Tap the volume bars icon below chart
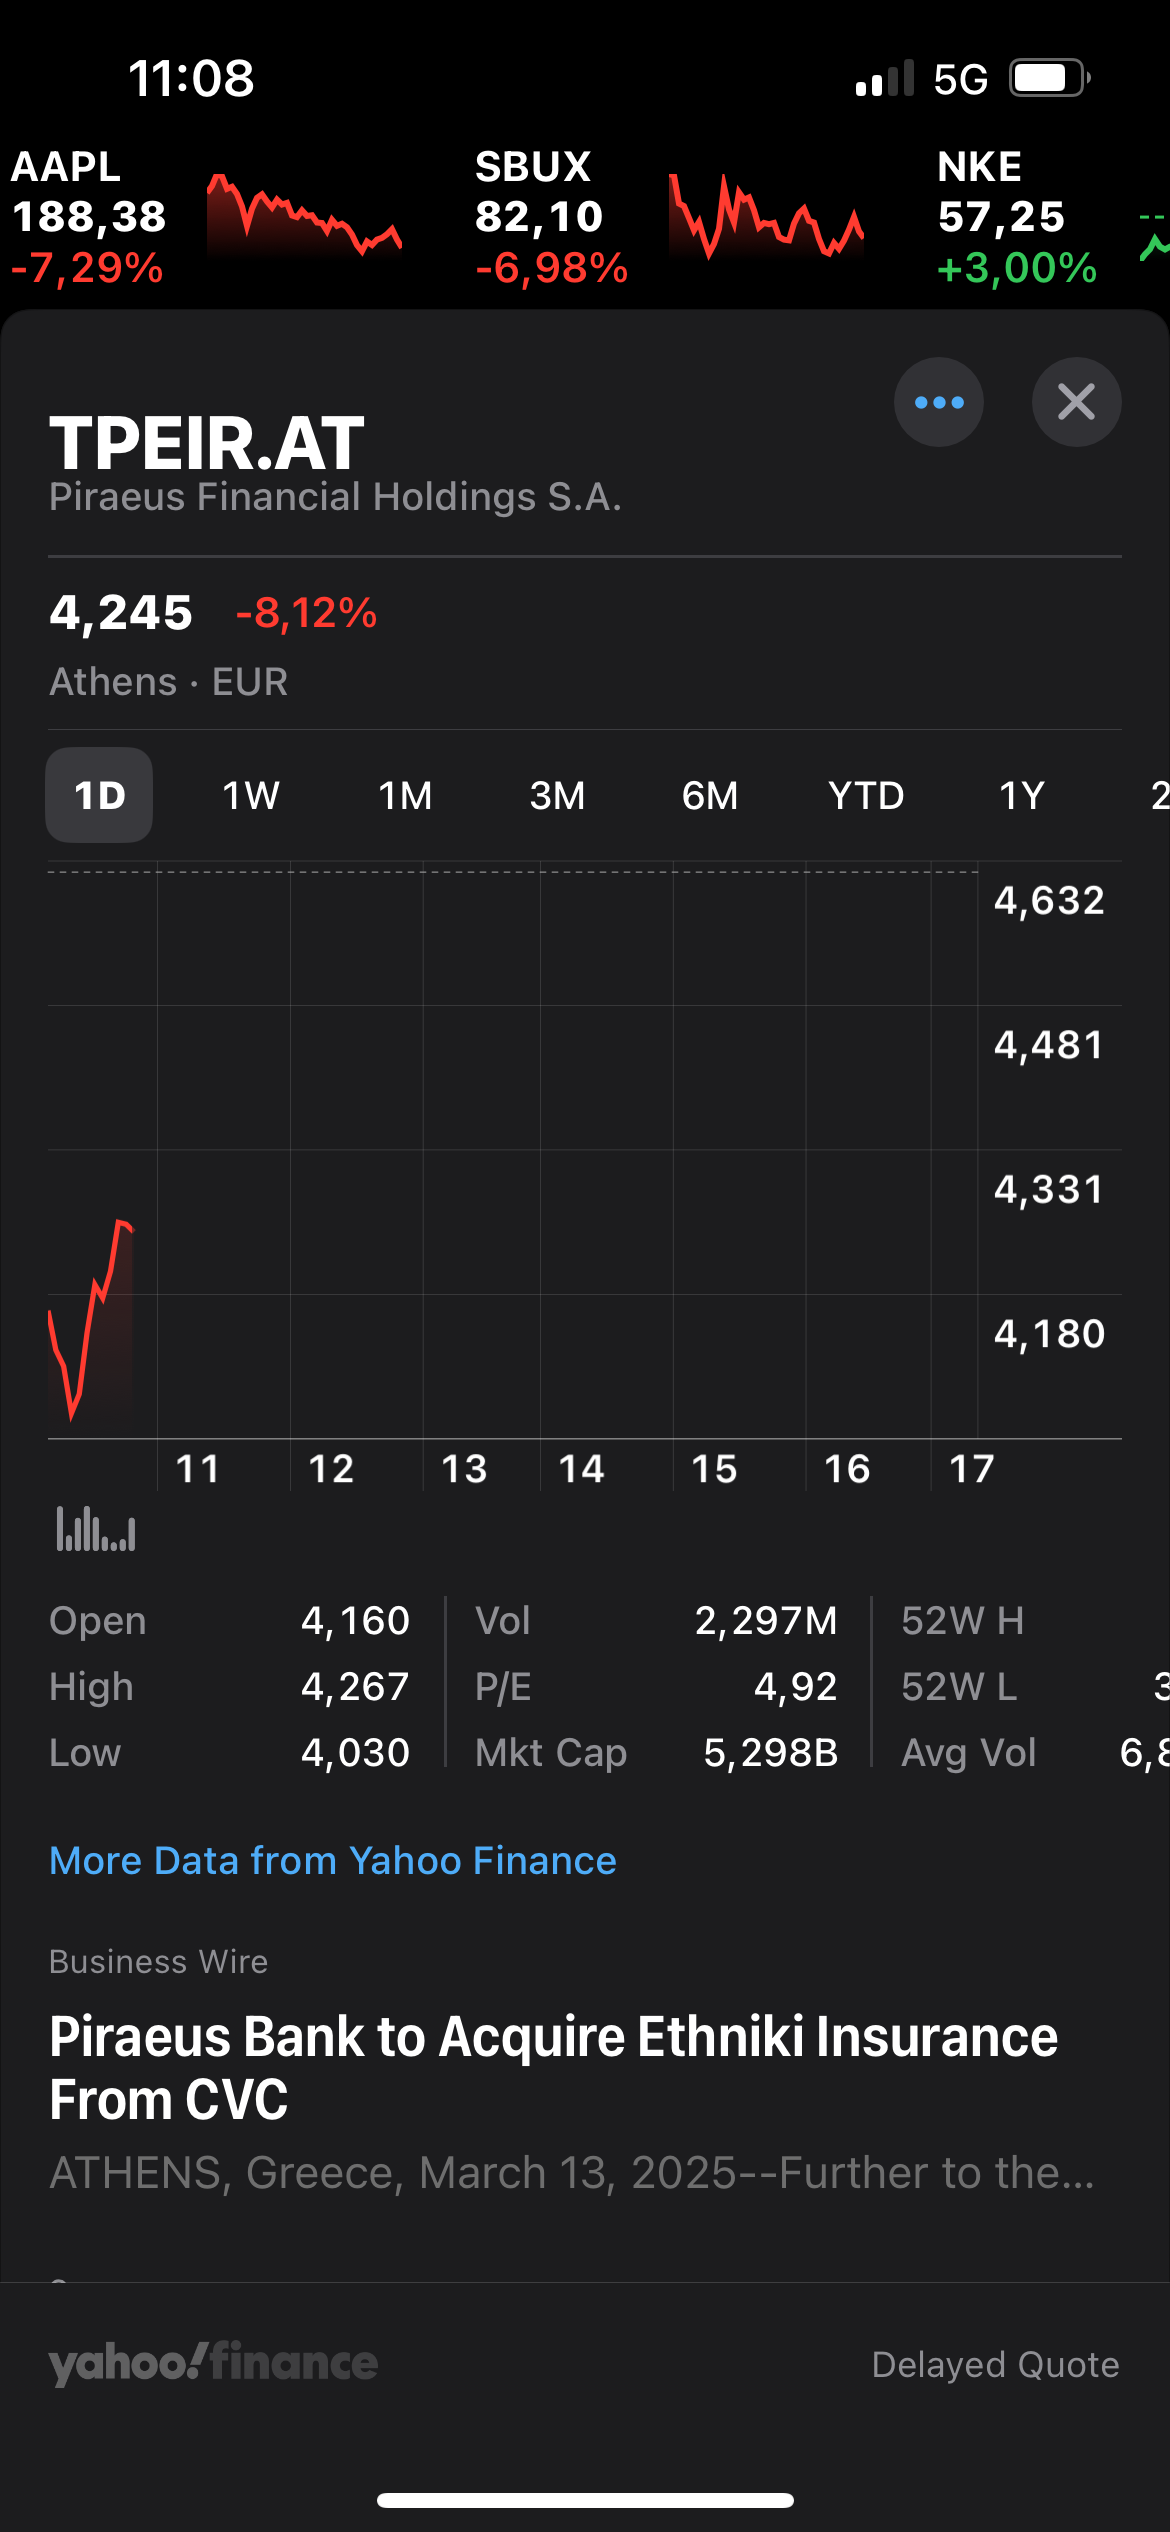1170x2532 pixels. pyautogui.click(x=96, y=1529)
